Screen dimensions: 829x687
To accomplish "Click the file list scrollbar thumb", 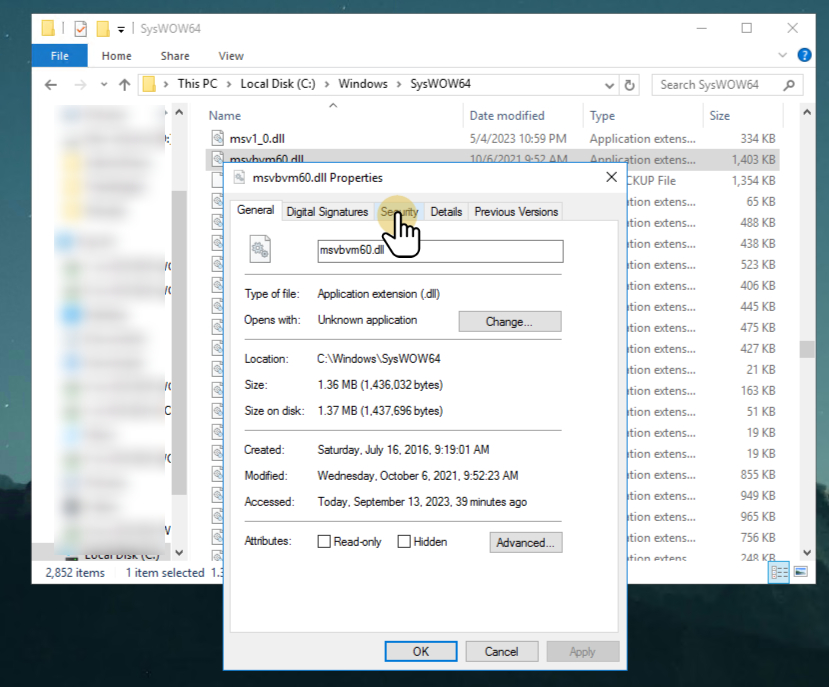I will click(807, 350).
